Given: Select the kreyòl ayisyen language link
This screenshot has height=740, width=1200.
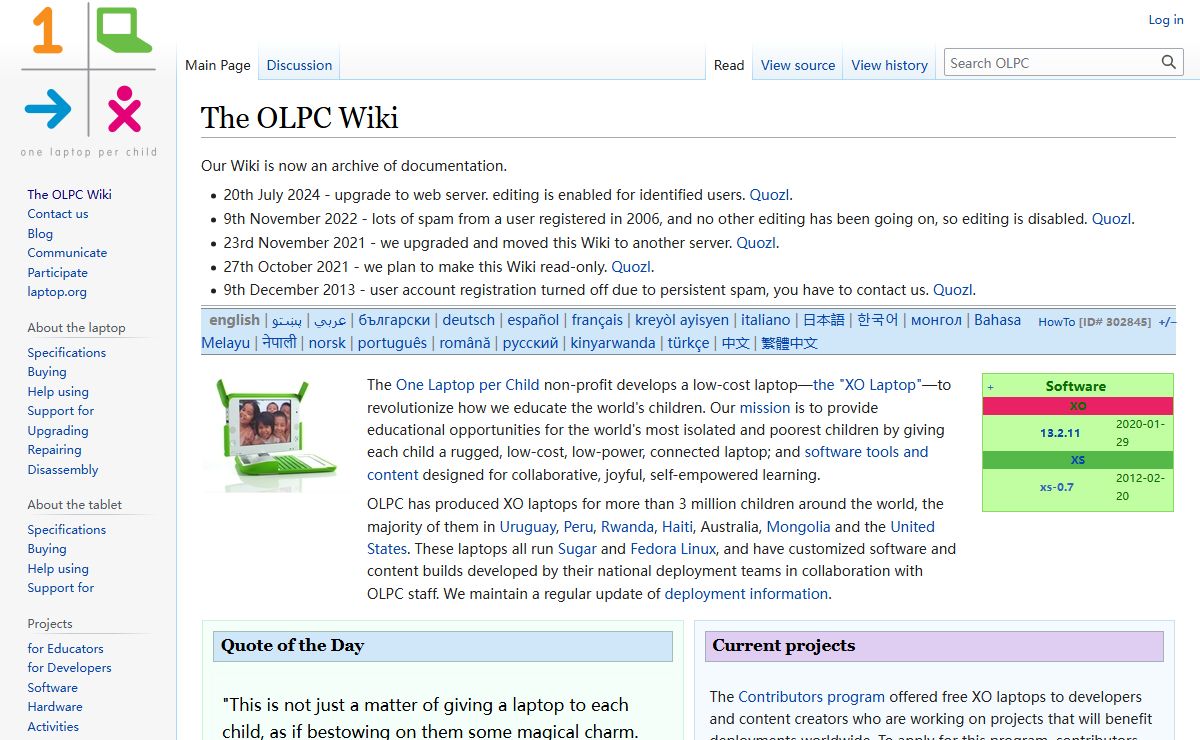Looking at the screenshot, I should point(682,320).
